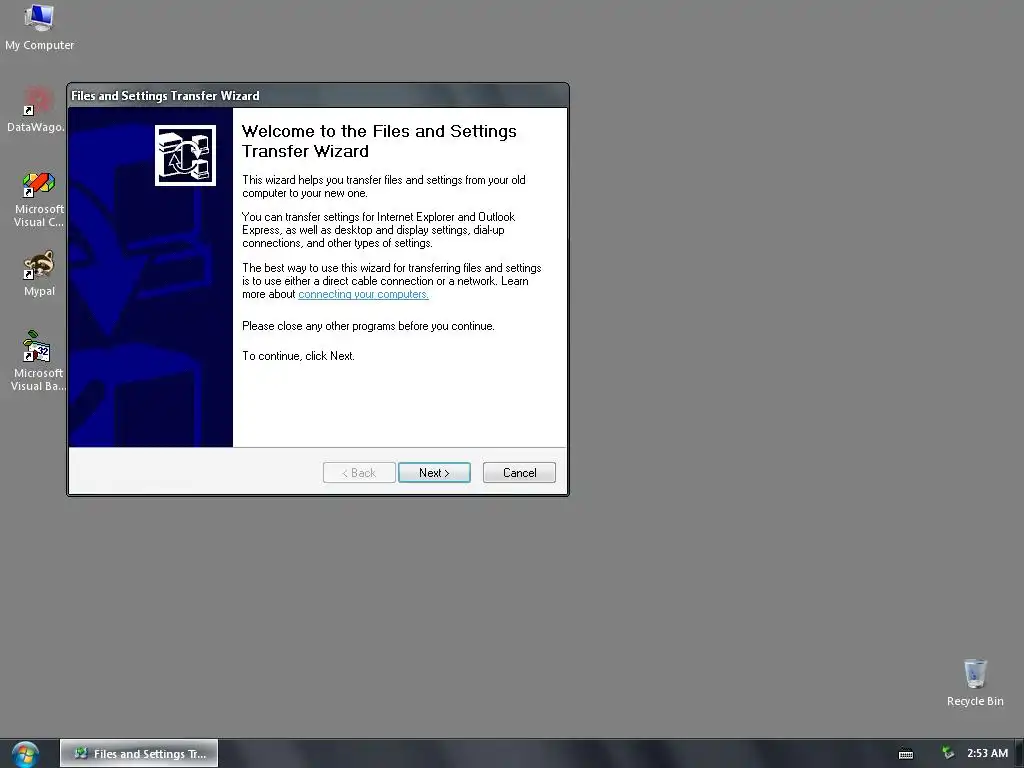The width and height of the screenshot is (1024, 768).
Task: Click the Files and Settings Transfer Wizard title bar
Action: point(318,96)
